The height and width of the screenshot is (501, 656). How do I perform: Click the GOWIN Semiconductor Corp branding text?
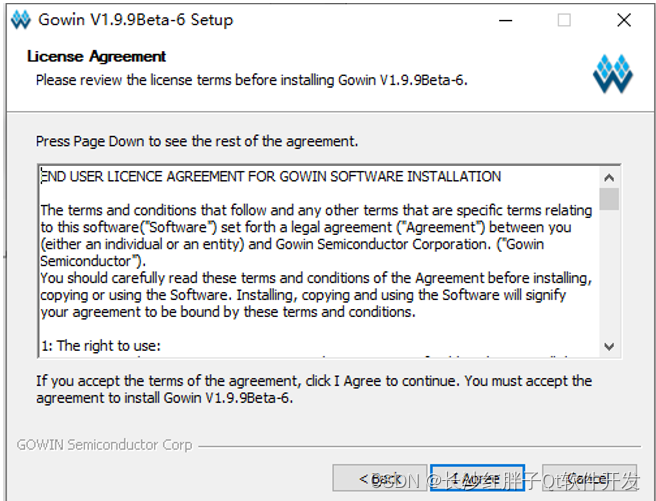(x=104, y=444)
